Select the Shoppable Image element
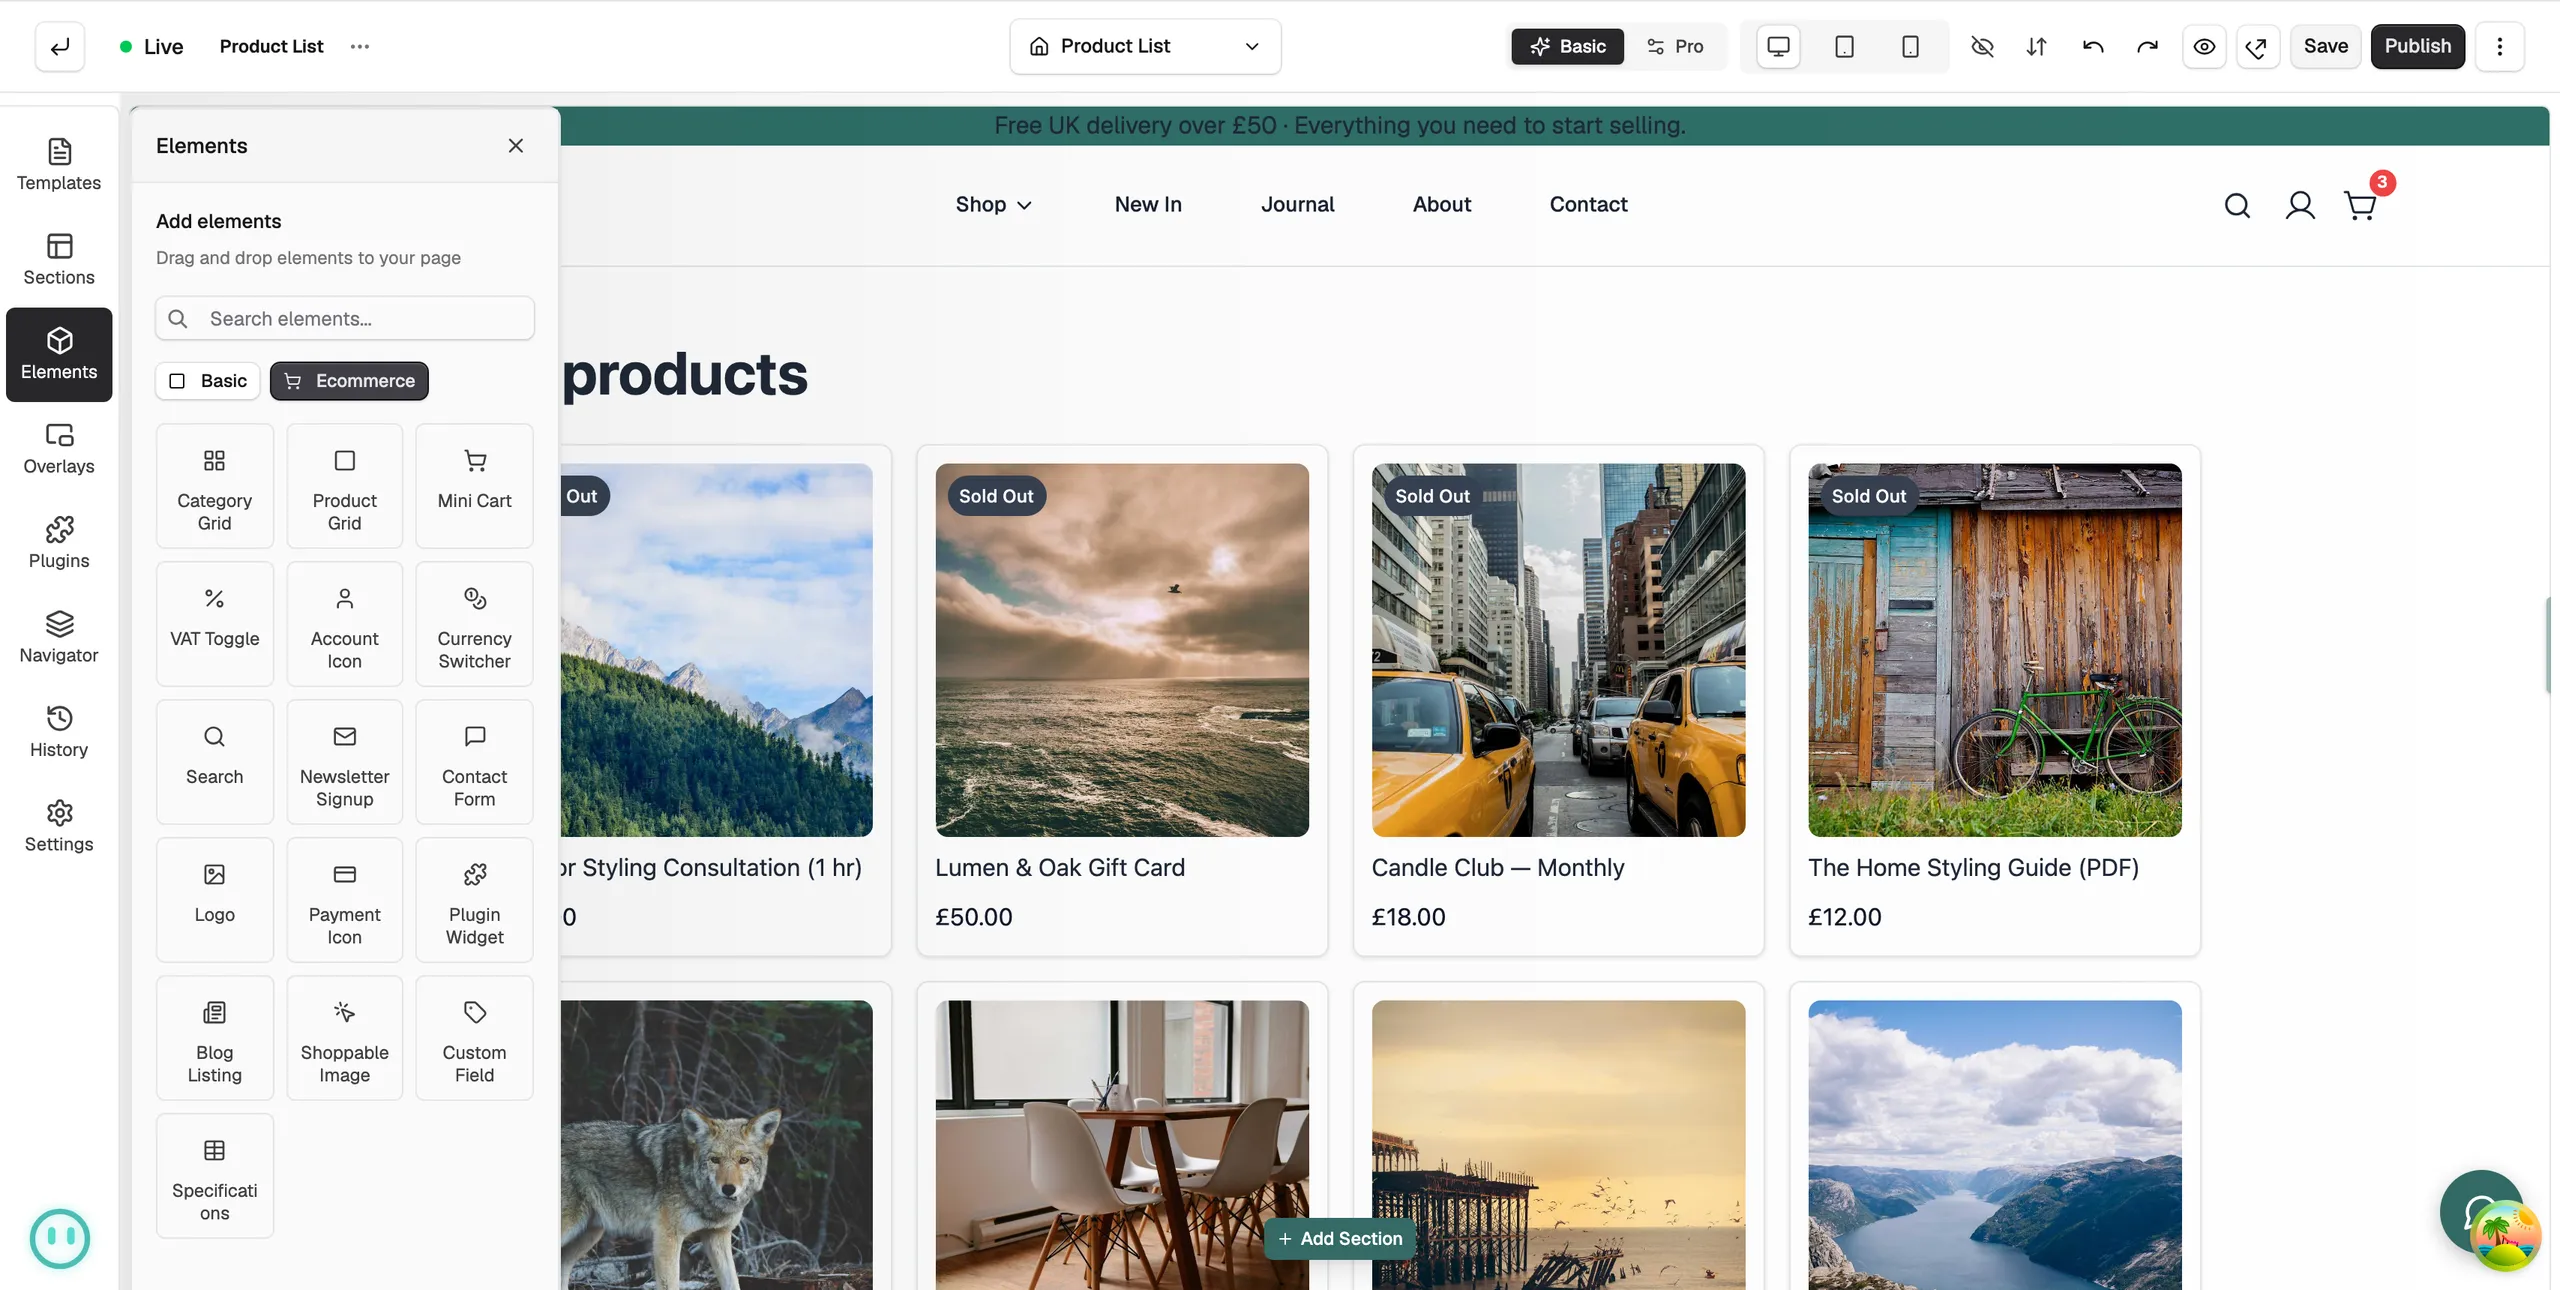The width and height of the screenshot is (2560, 1290). click(344, 1038)
